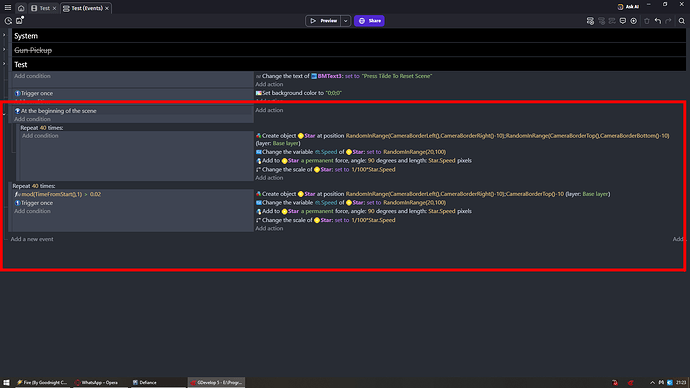Open the Ask AI assistant

click(x=628, y=7)
